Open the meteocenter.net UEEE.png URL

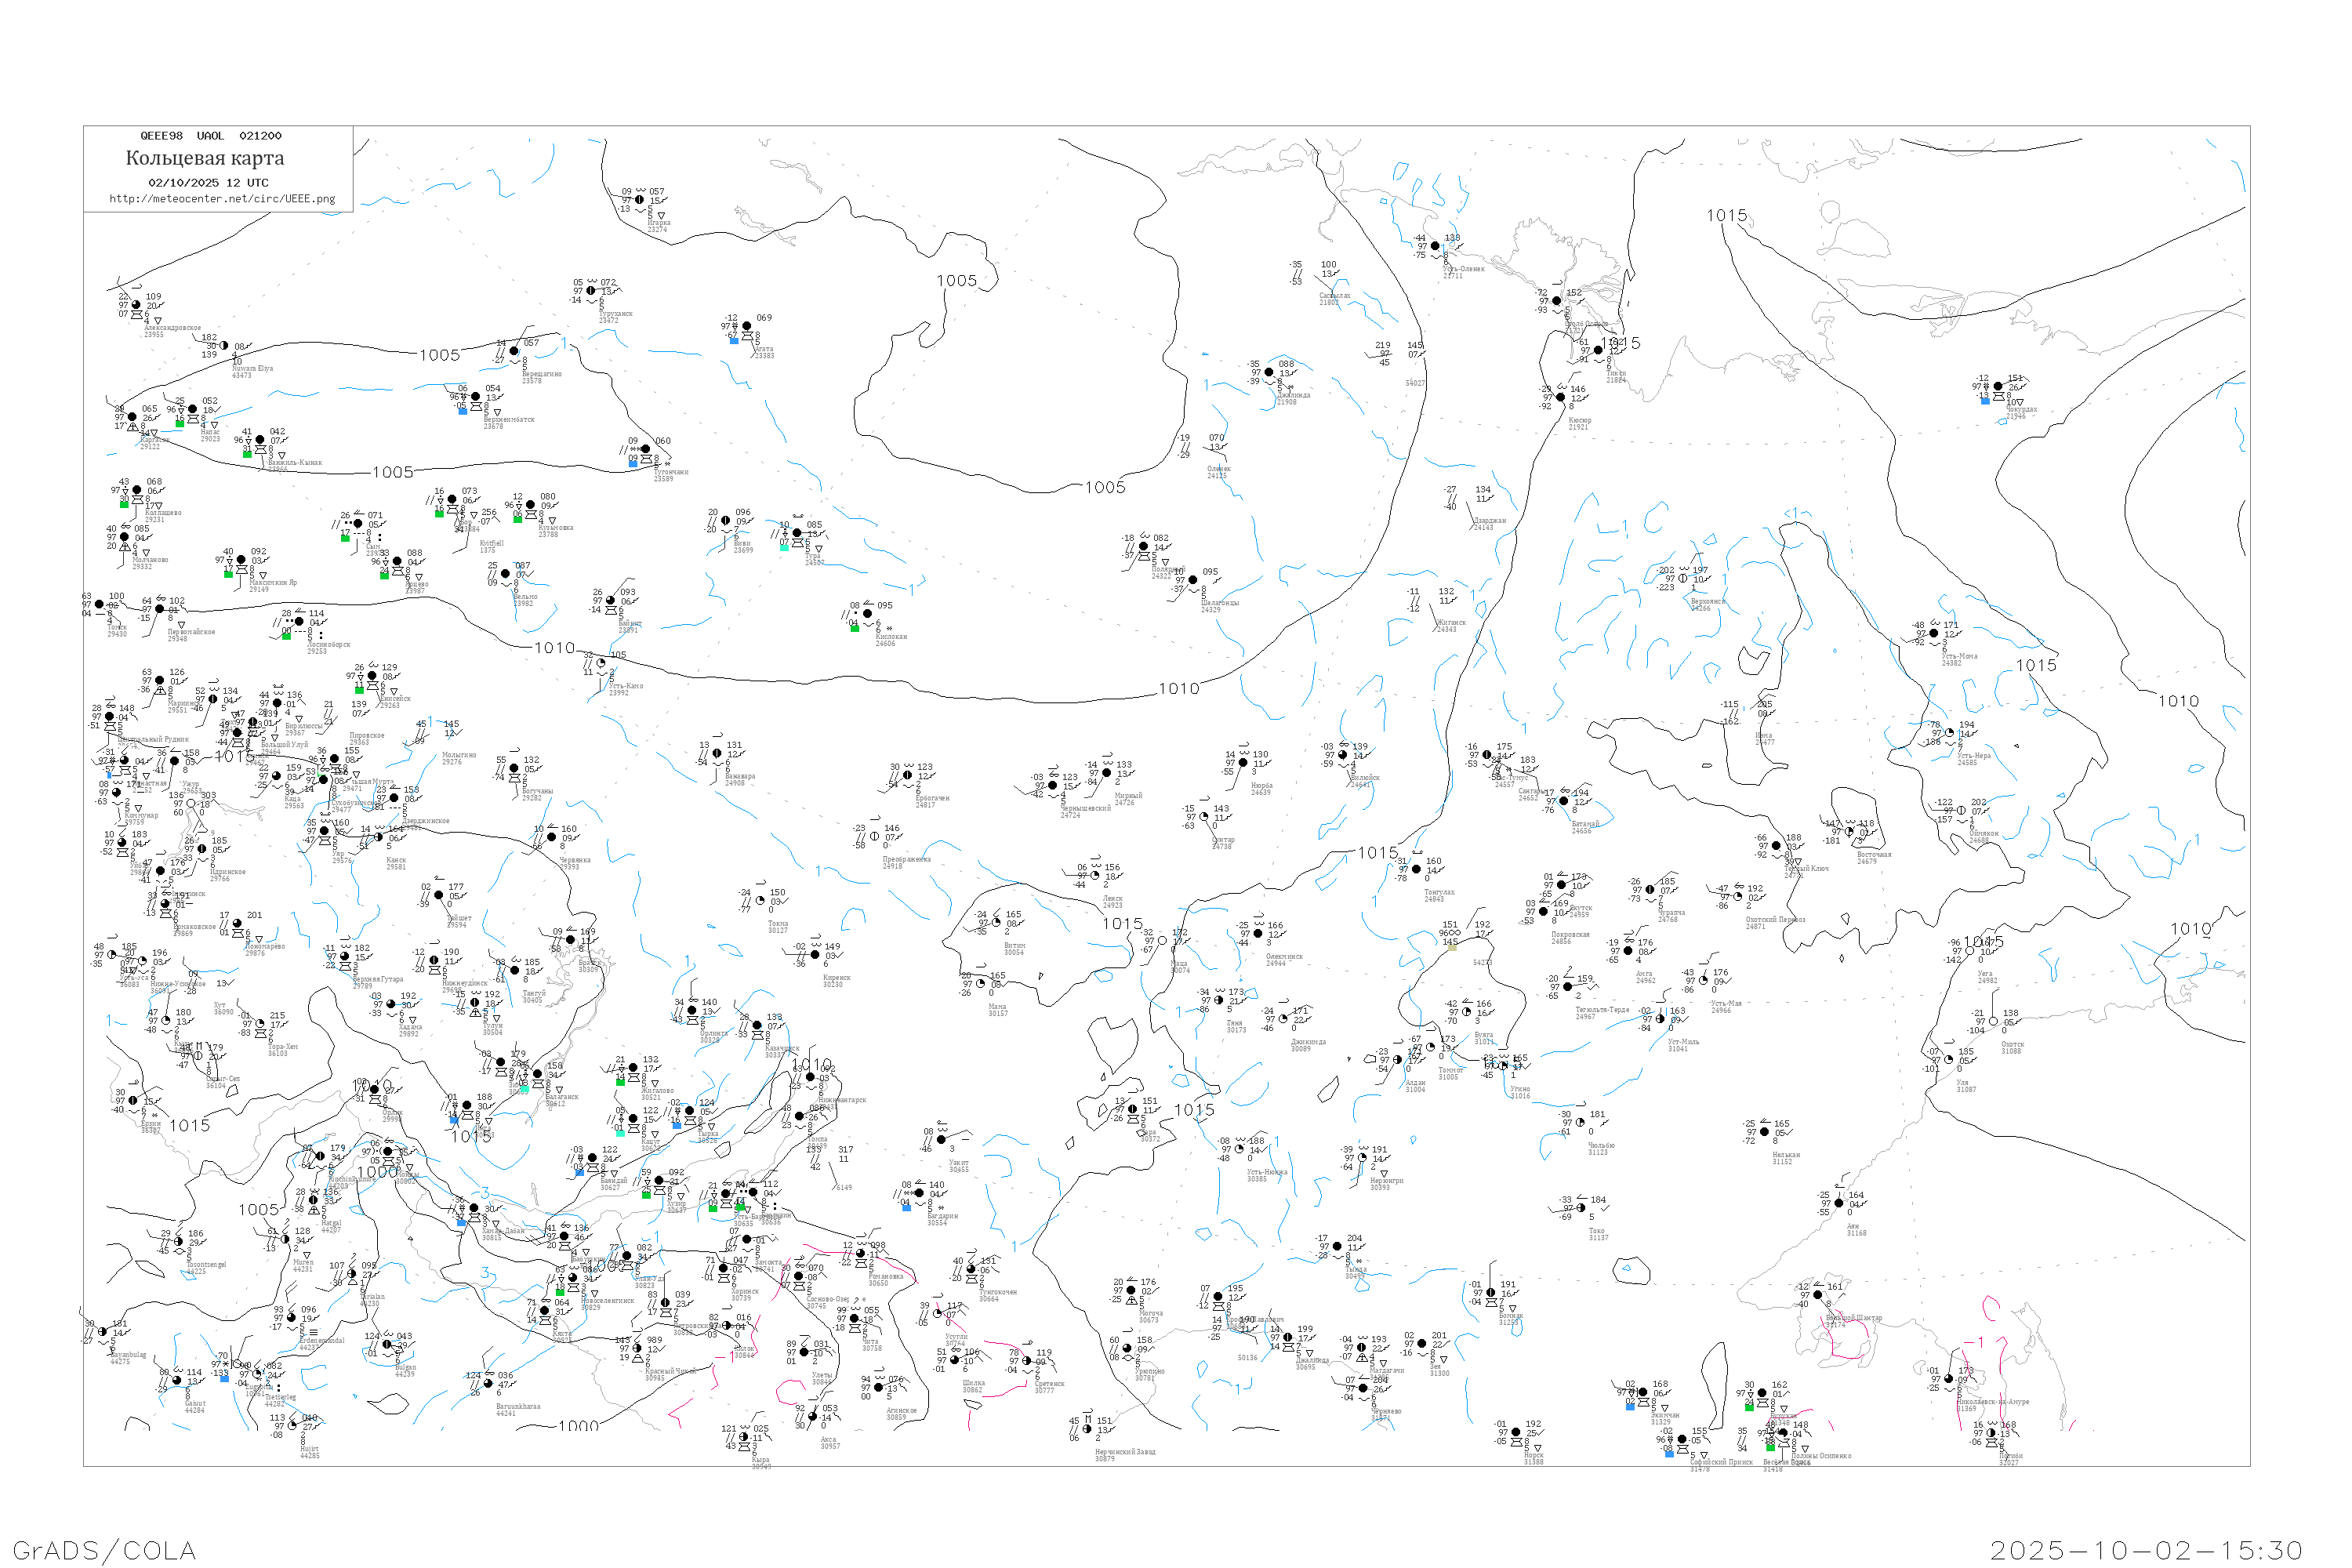pos(222,199)
